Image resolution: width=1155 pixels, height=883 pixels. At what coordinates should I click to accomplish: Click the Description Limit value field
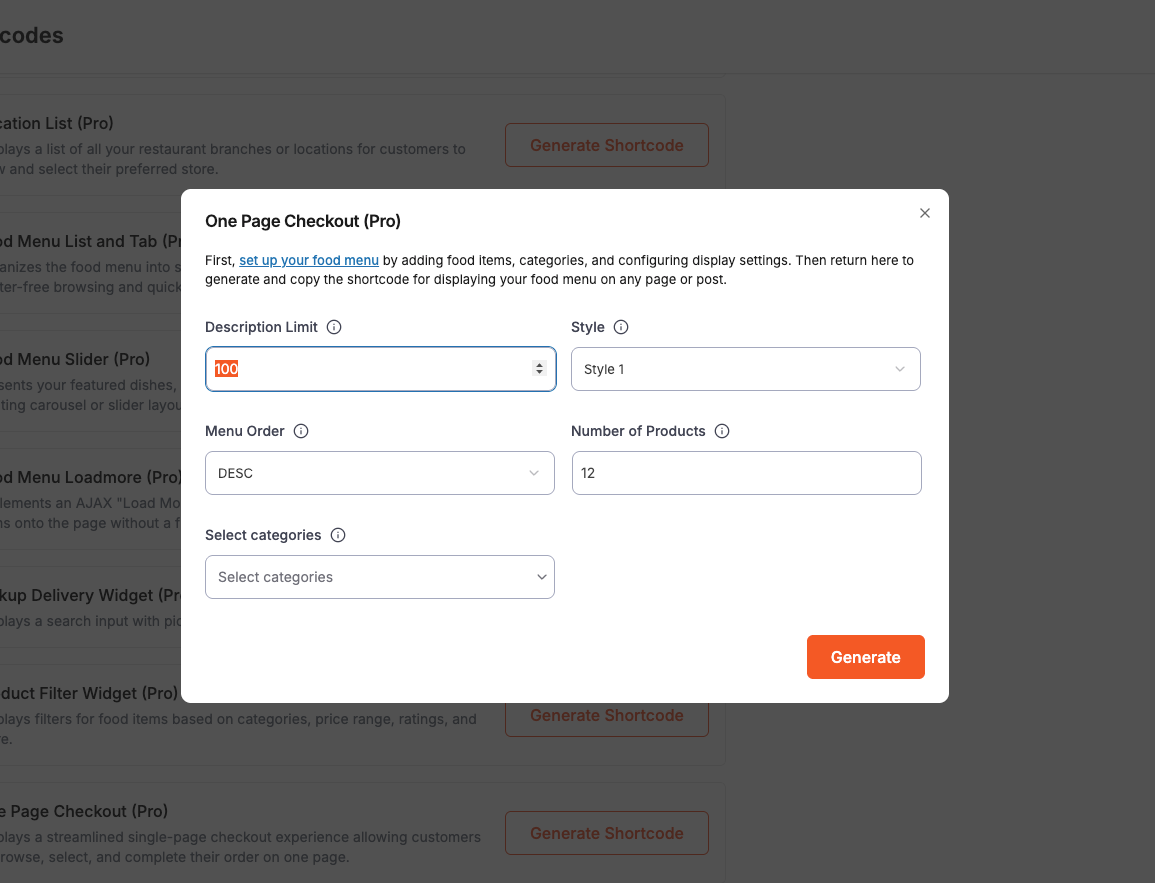point(380,369)
